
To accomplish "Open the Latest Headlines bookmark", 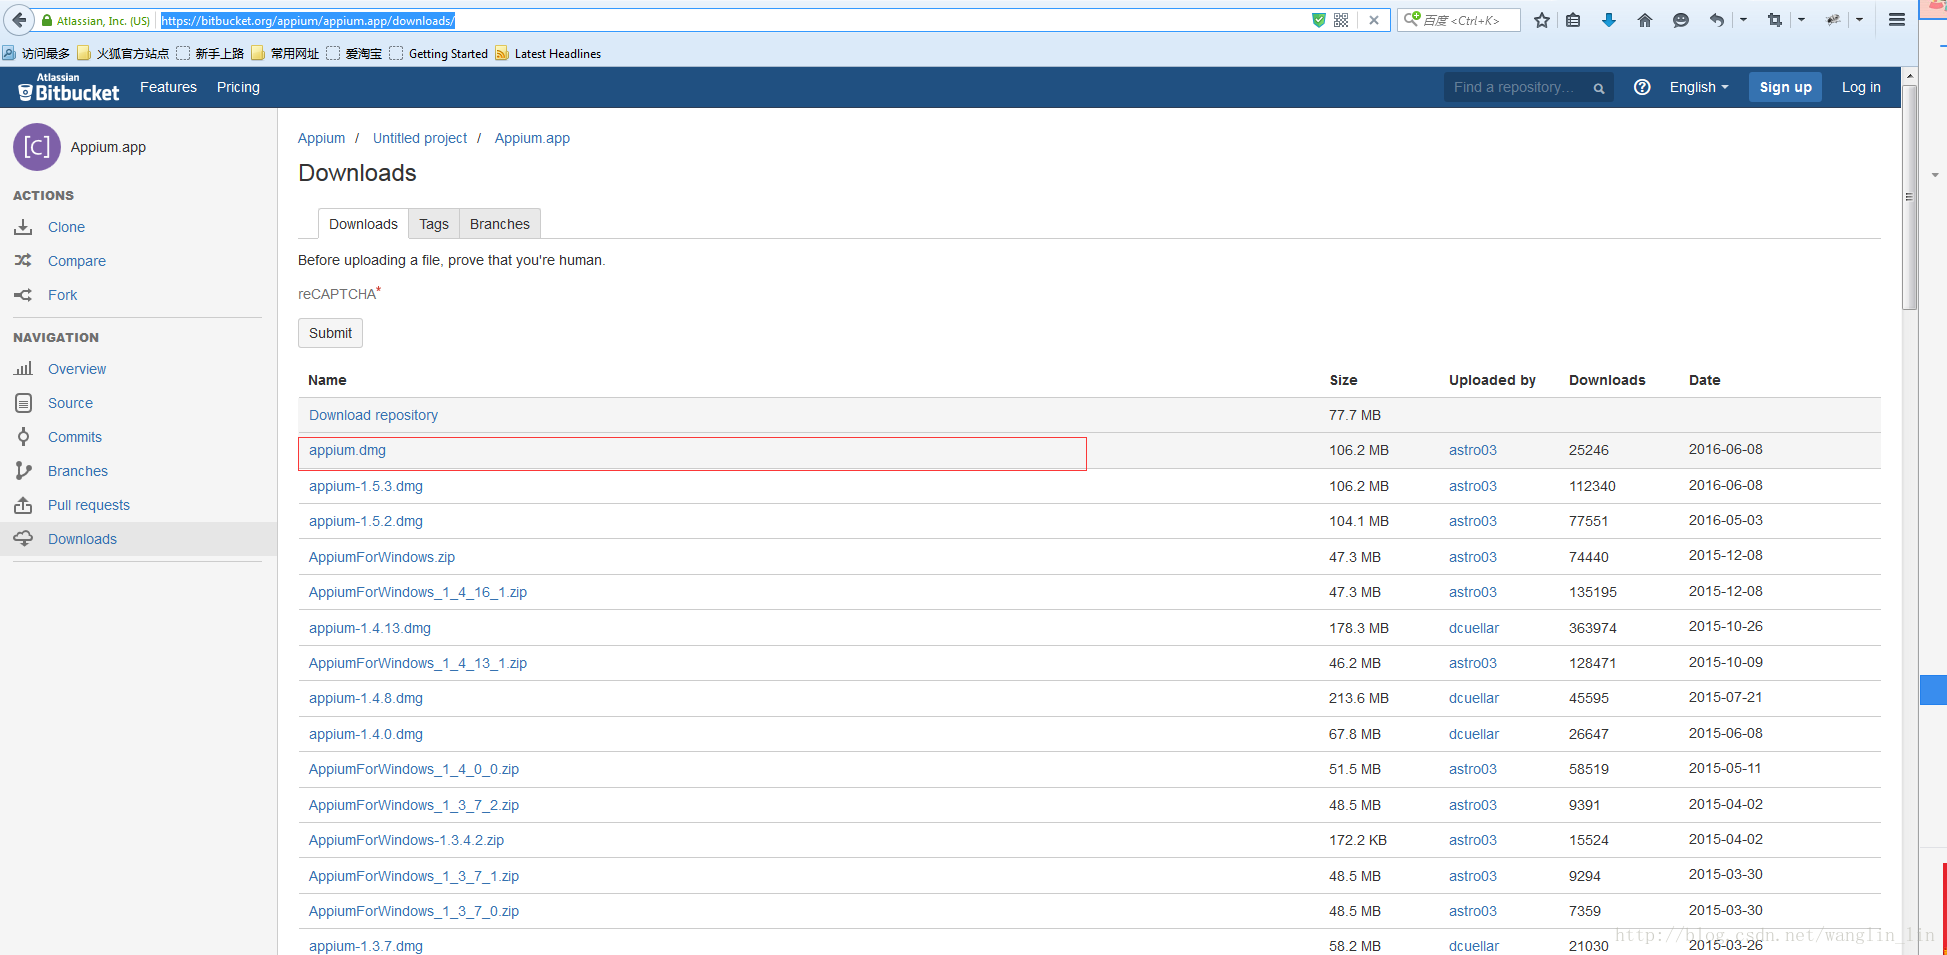I will pyautogui.click(x=548, y=54).
